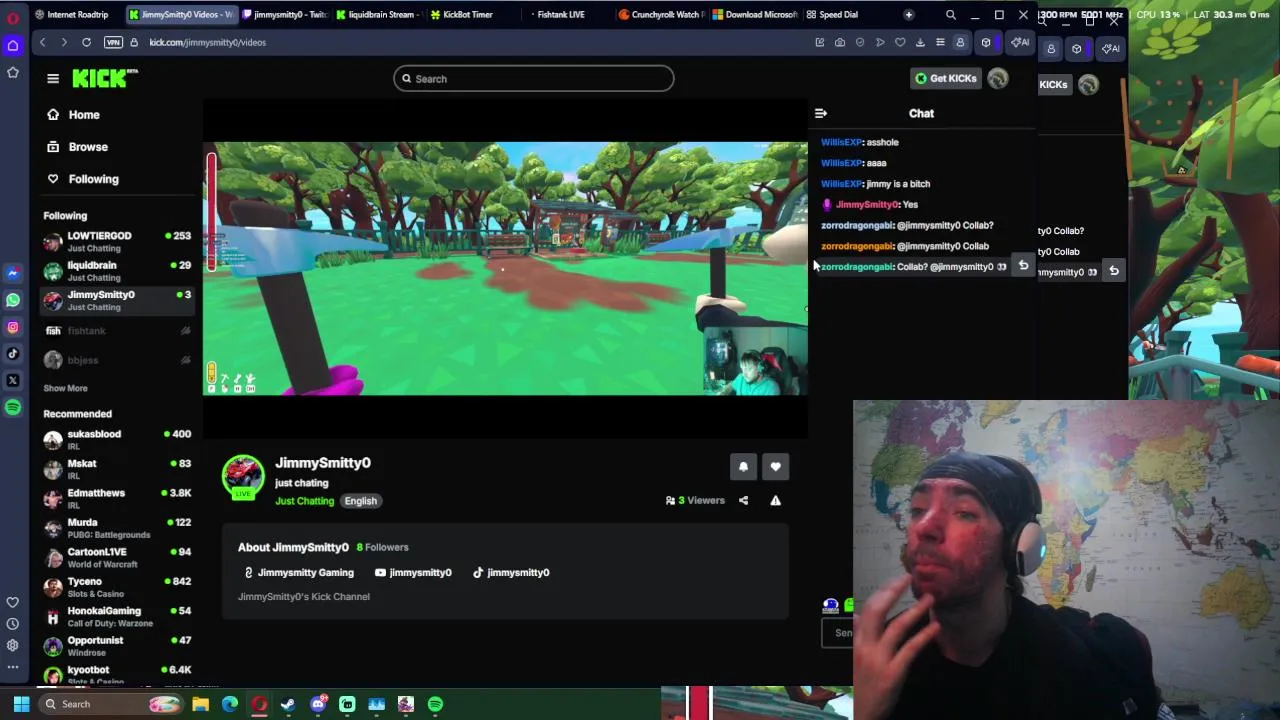Click JimmySmitty0 live profile avatar
Image resolution: width=1280 pixels, height=720 pixels.
[243, 477]
